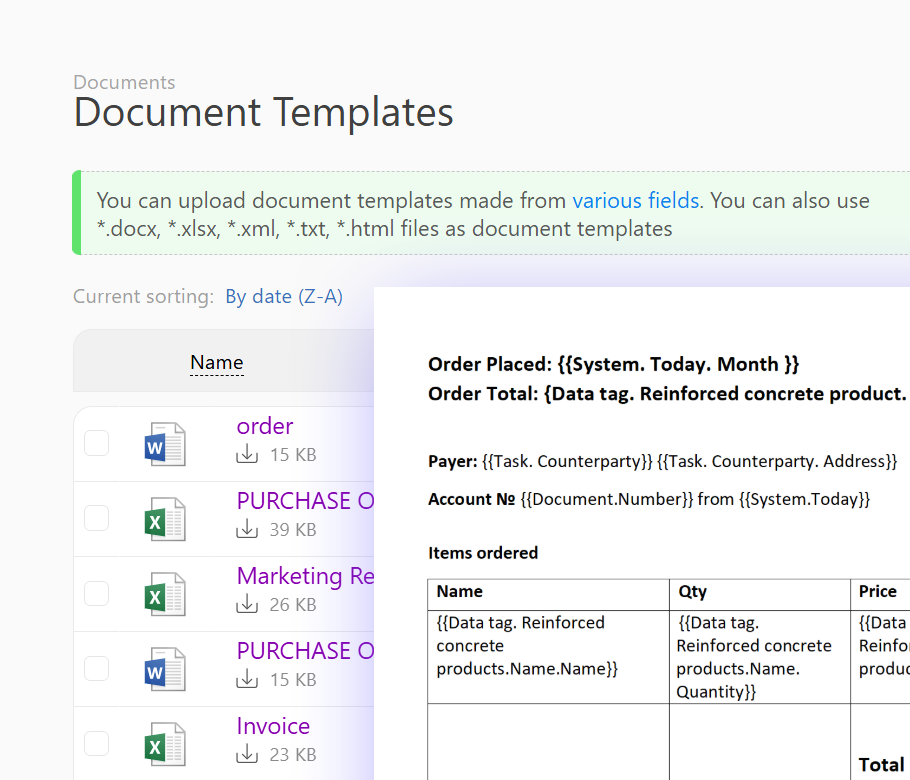Viewport: 910px width, 780px height.
Task: Click the 39 KB file size text
Action: [293, 529]
